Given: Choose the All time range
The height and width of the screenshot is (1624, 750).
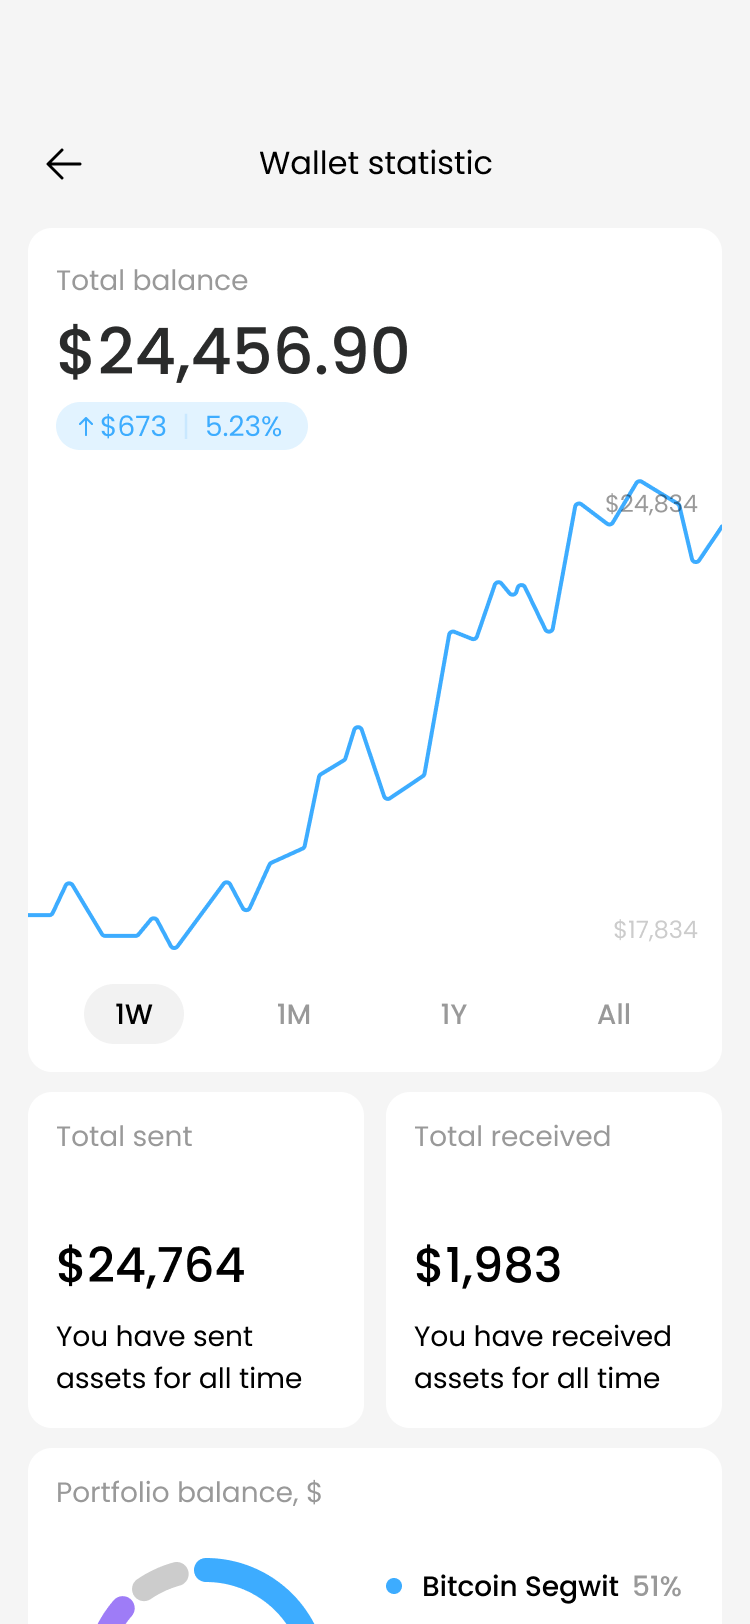Looking at the screenshot, I should 614,1014.
